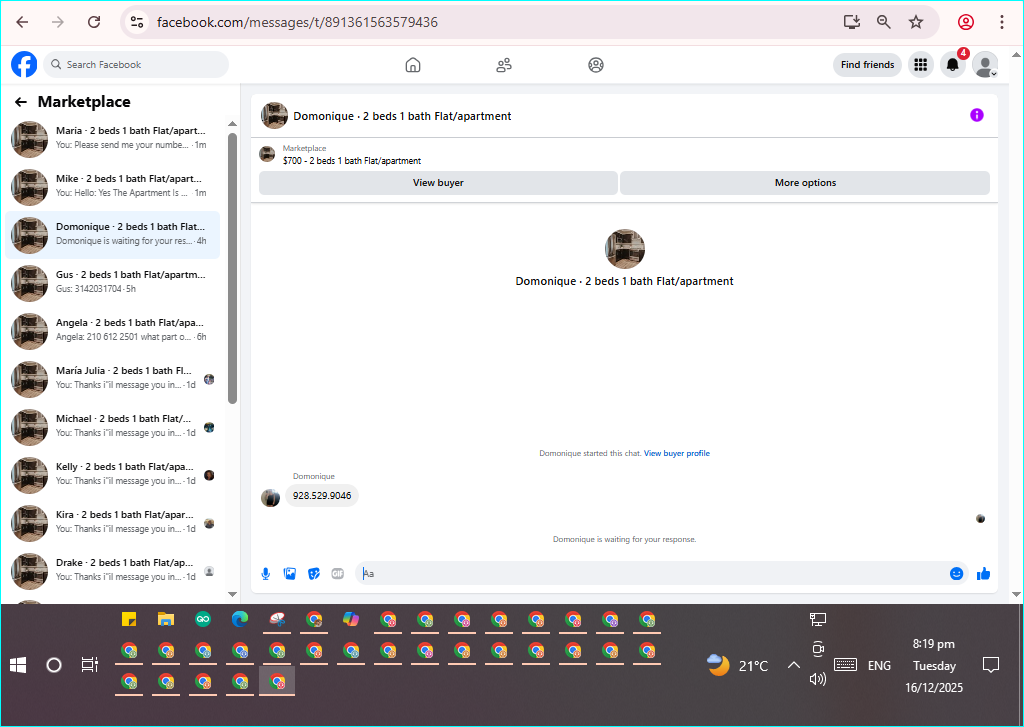Choose a sticker icon
Image resolution: width=1024 pixels, height=727 pixels.
point(314,574)
